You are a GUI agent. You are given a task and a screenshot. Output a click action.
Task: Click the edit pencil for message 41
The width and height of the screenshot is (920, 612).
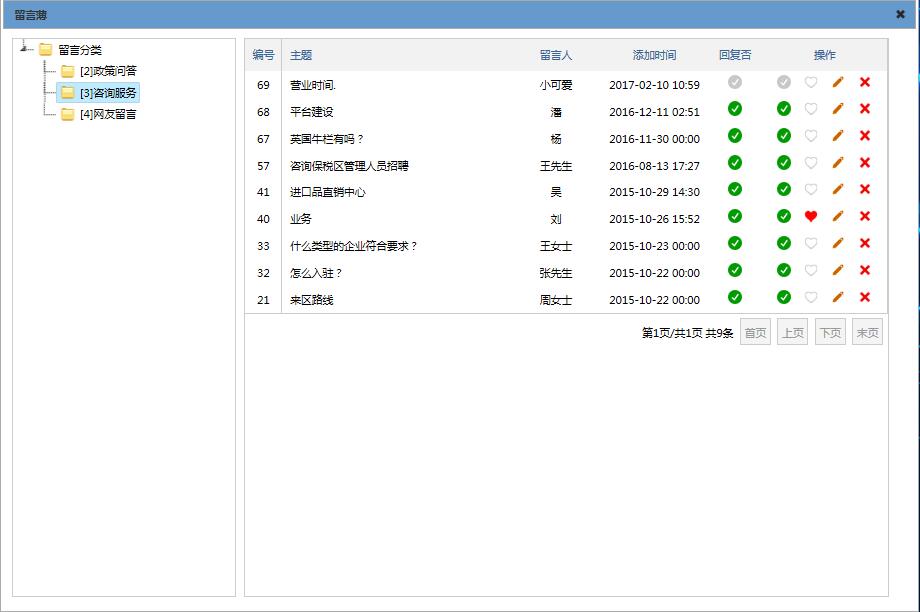click(x=838, y=189)
